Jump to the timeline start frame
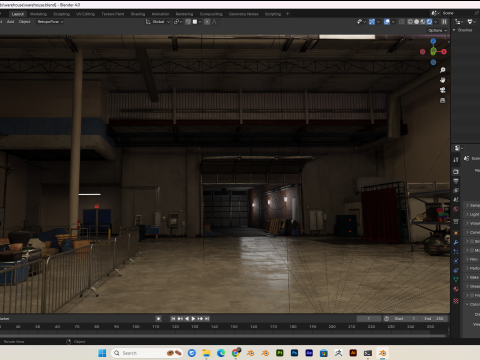 click(x=173, y=319)
